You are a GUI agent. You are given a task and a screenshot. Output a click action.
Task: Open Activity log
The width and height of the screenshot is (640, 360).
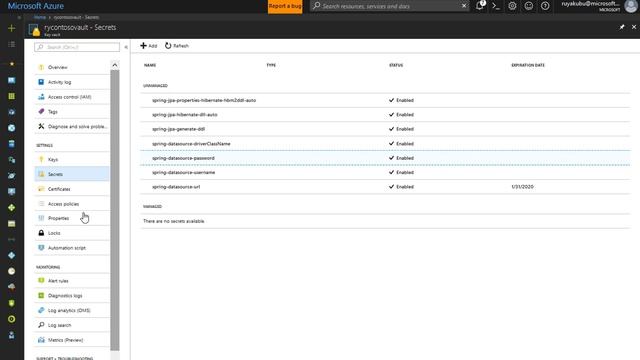coord(72,82)
